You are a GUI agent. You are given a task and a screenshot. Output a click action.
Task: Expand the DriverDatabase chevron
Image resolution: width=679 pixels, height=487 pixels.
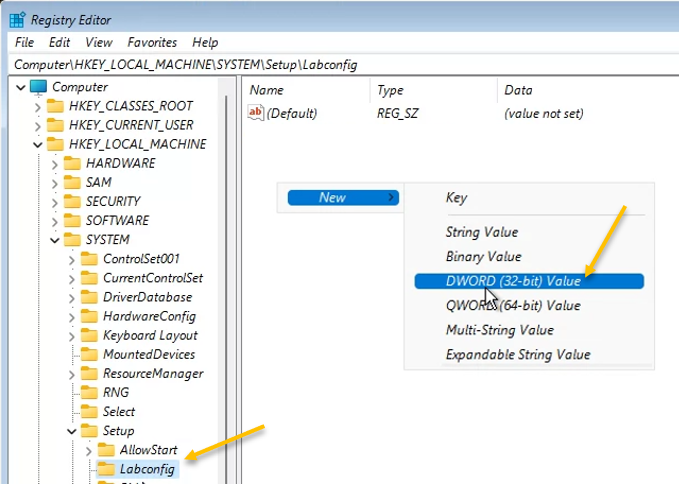tap(71, 298)
